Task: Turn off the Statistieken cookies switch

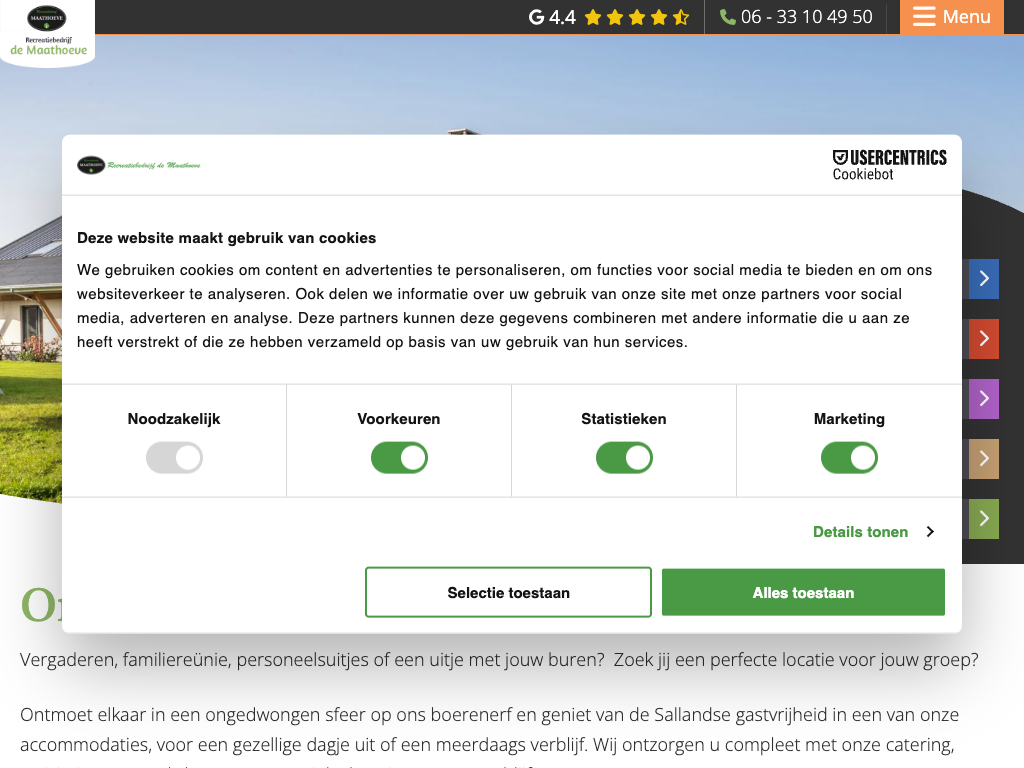Action: tap(624, 459)
